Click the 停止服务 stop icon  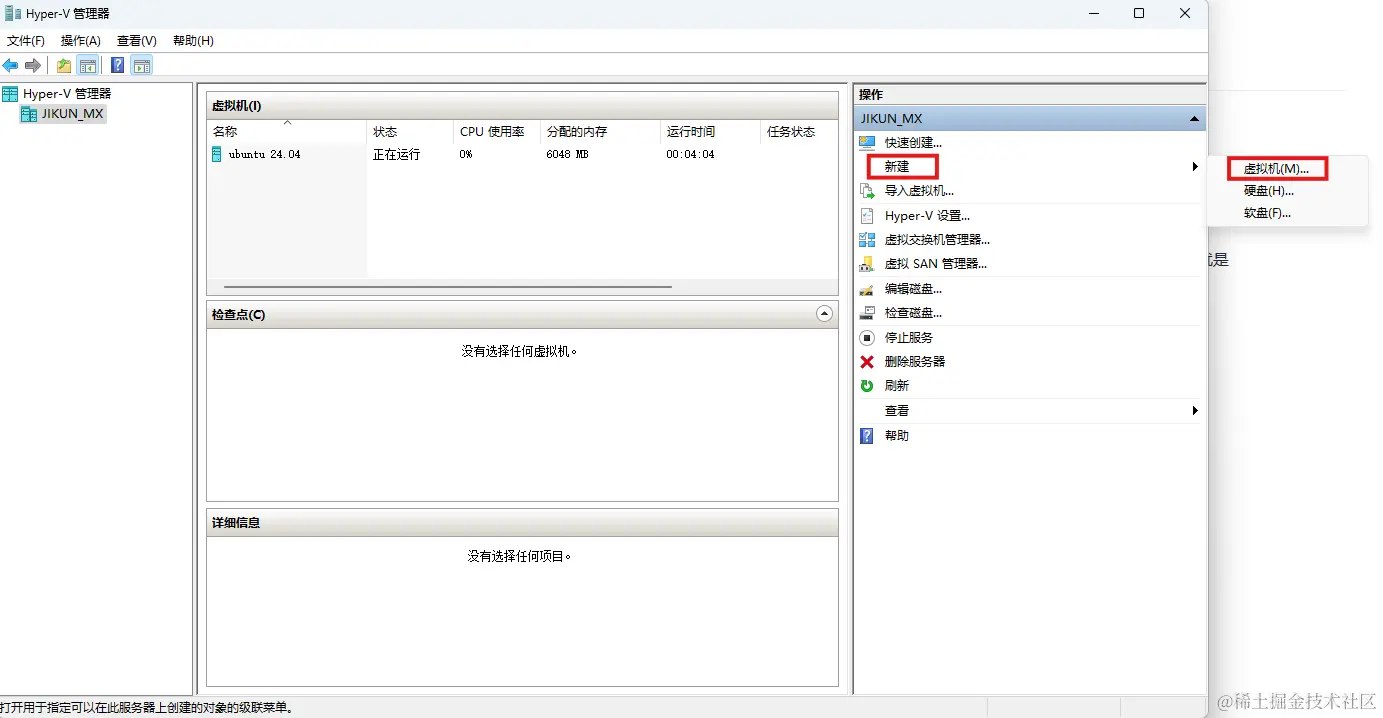coord(867,338)
